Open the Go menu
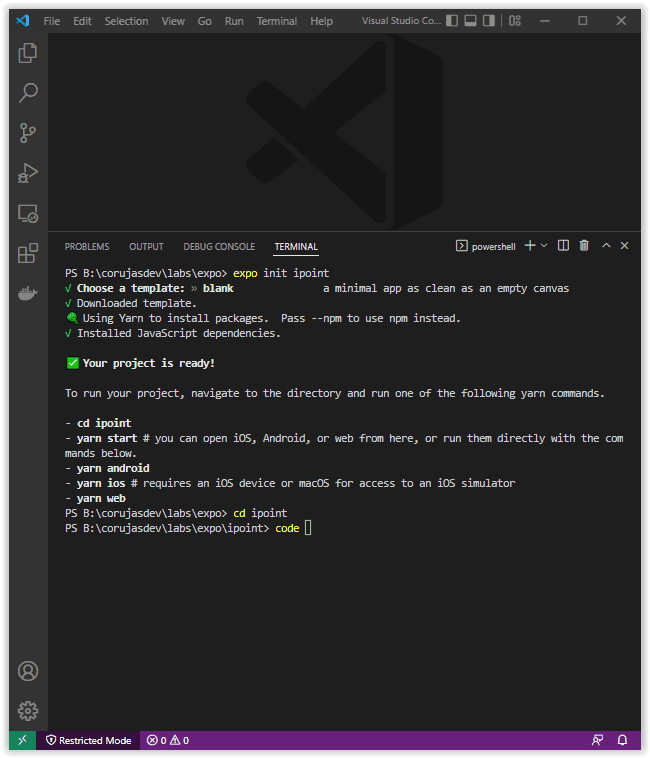The width and height of the screenshot is (650, 758). pos(204,21)
